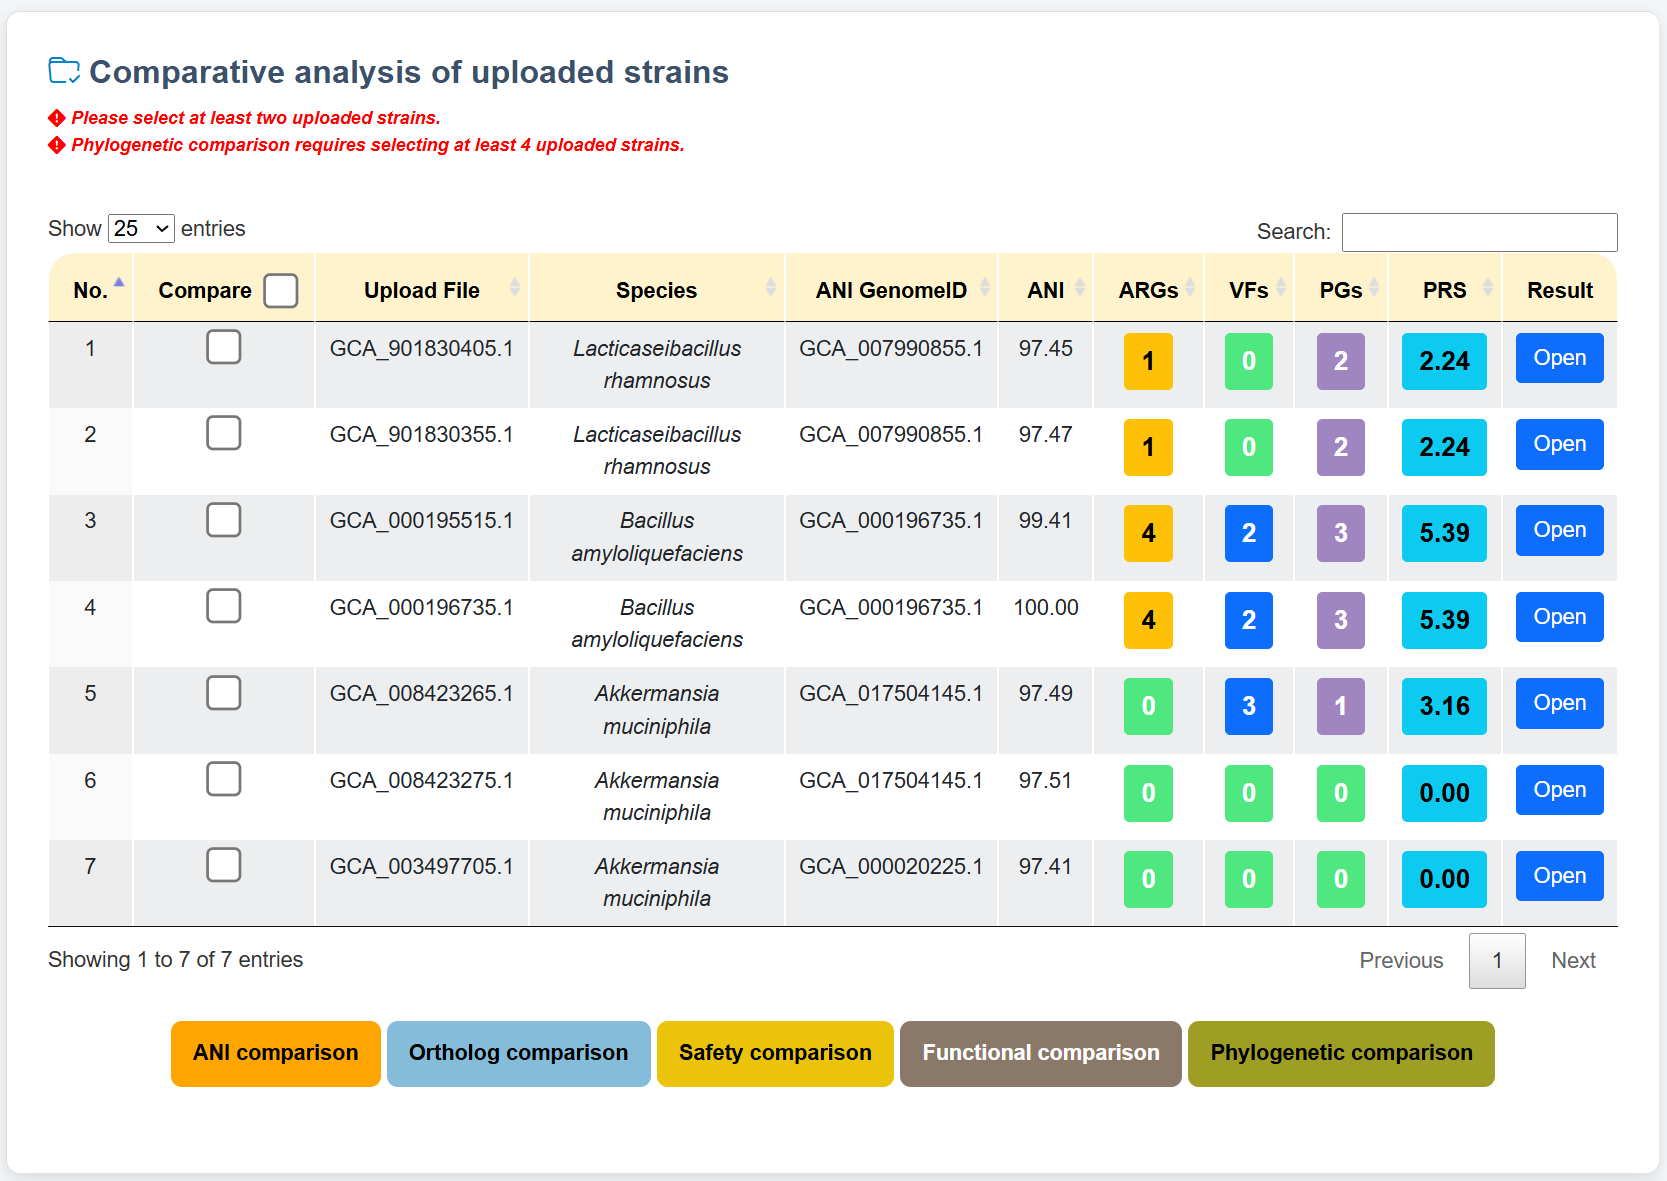Go to page 1 in pagination

click(1496, 961)
